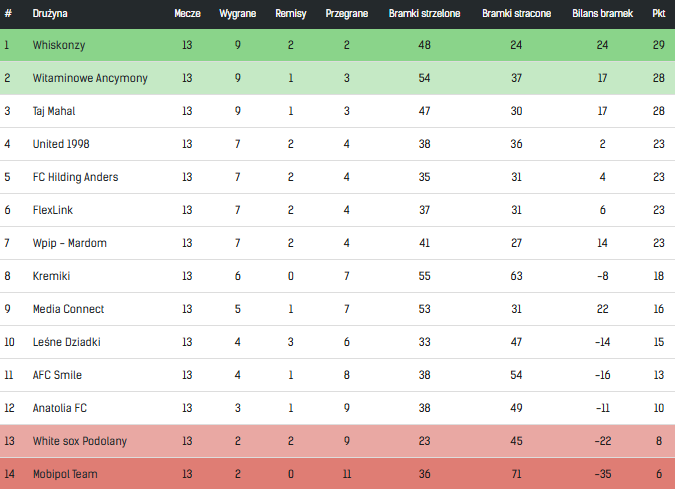Viewport: 677px width, 489px height.
Task: Select Anatolia FC in table
Action: pos(60,408)
